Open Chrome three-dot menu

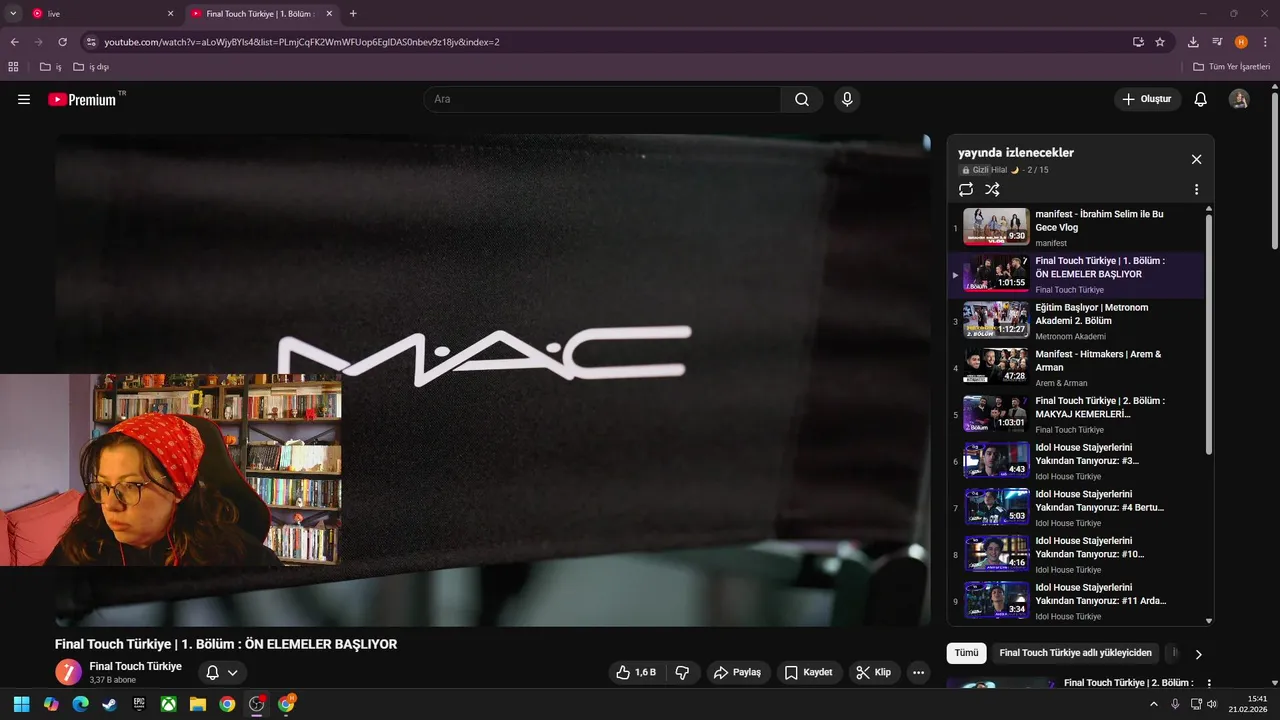click(1265, 42)
